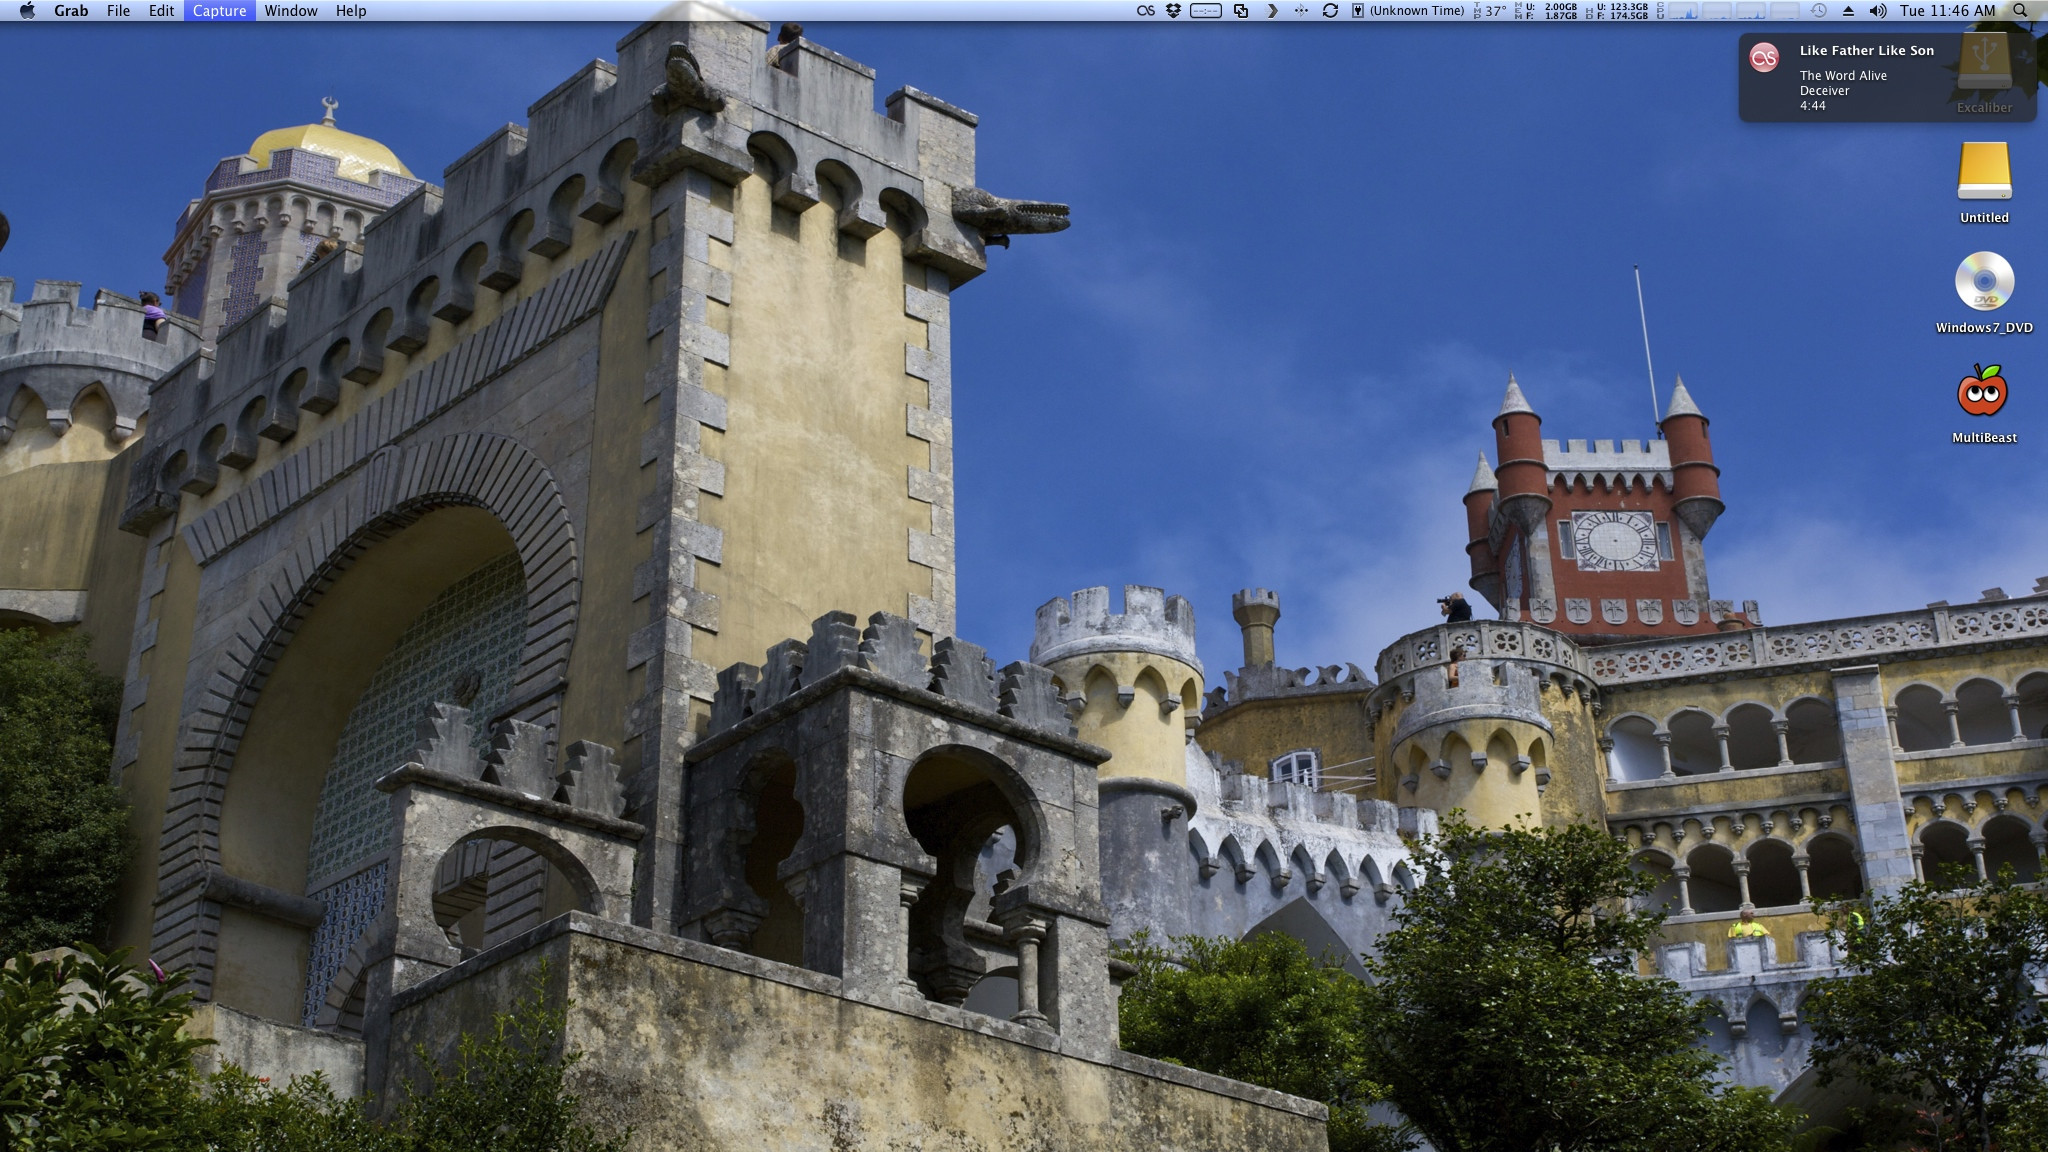2048x1152 pixels.
Task: Click the Tue 11:46 AM clock
Action: tap(1947, 11)
